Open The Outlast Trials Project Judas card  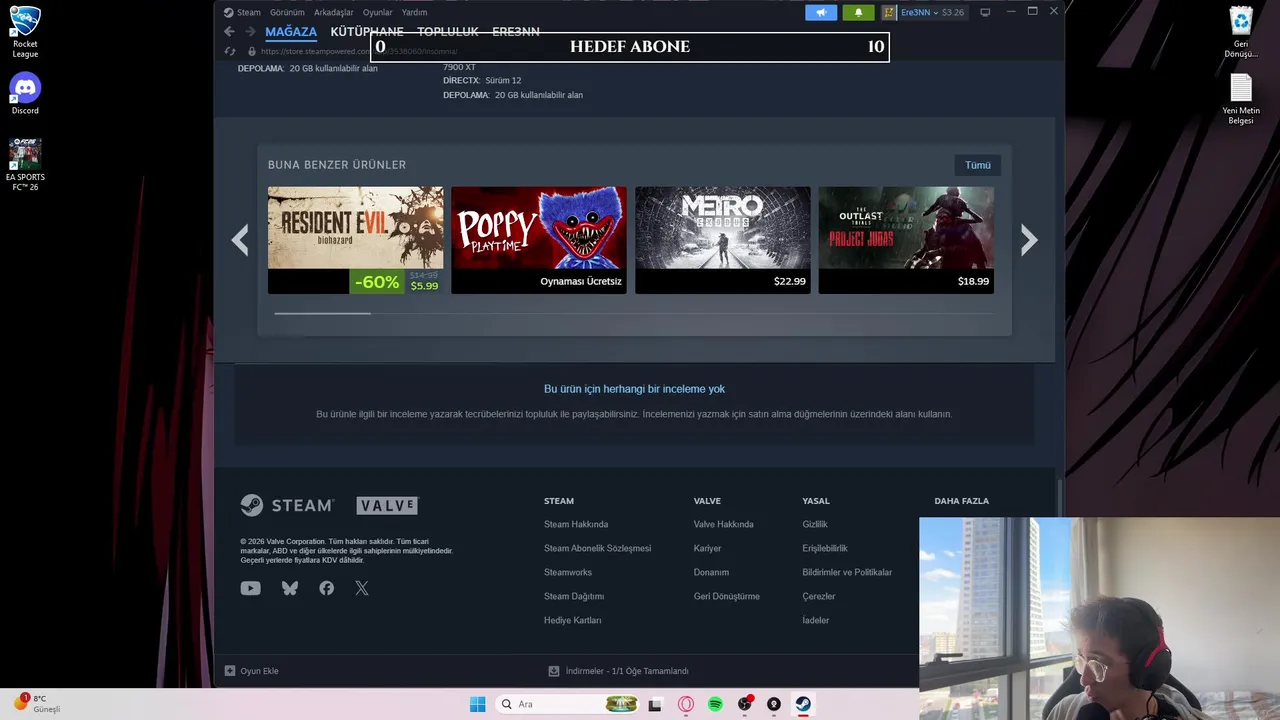[x=906, y=240]
